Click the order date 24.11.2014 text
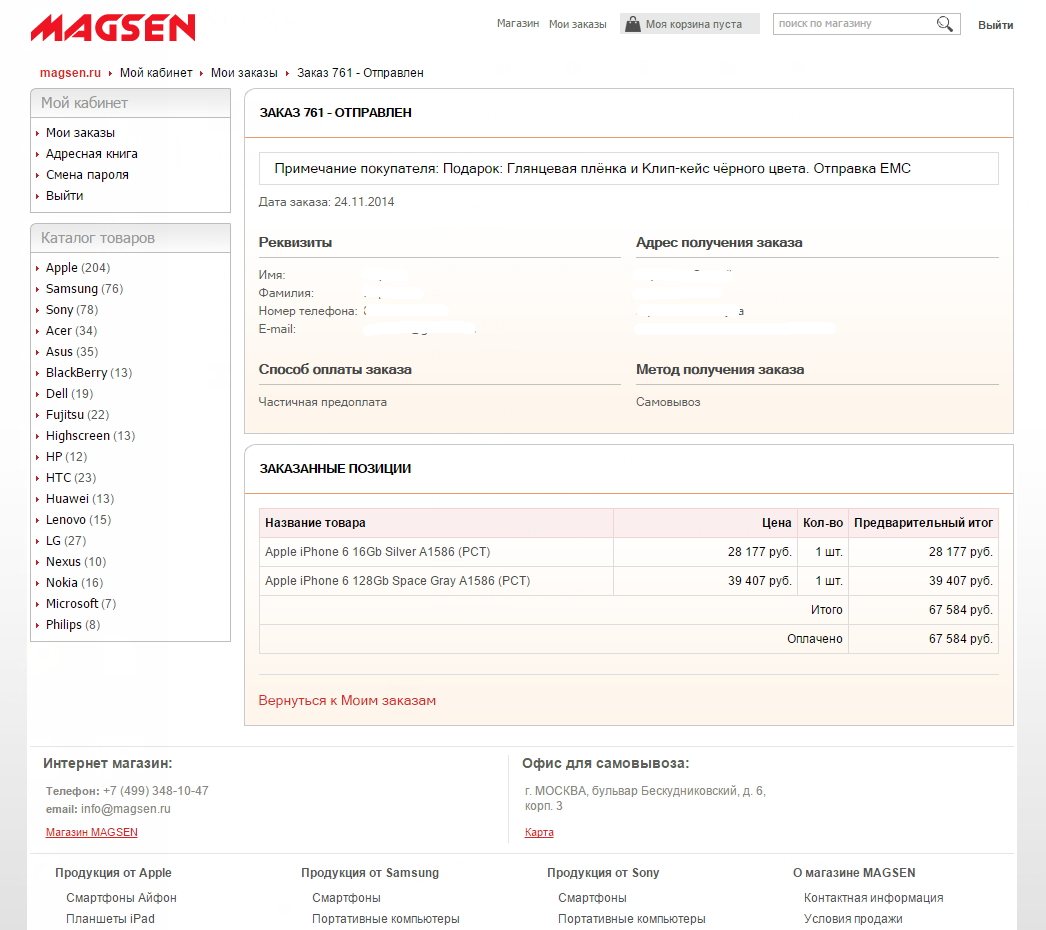This screenshot has width=1046, height=930. pyautogui.click(x=364, y=201)
